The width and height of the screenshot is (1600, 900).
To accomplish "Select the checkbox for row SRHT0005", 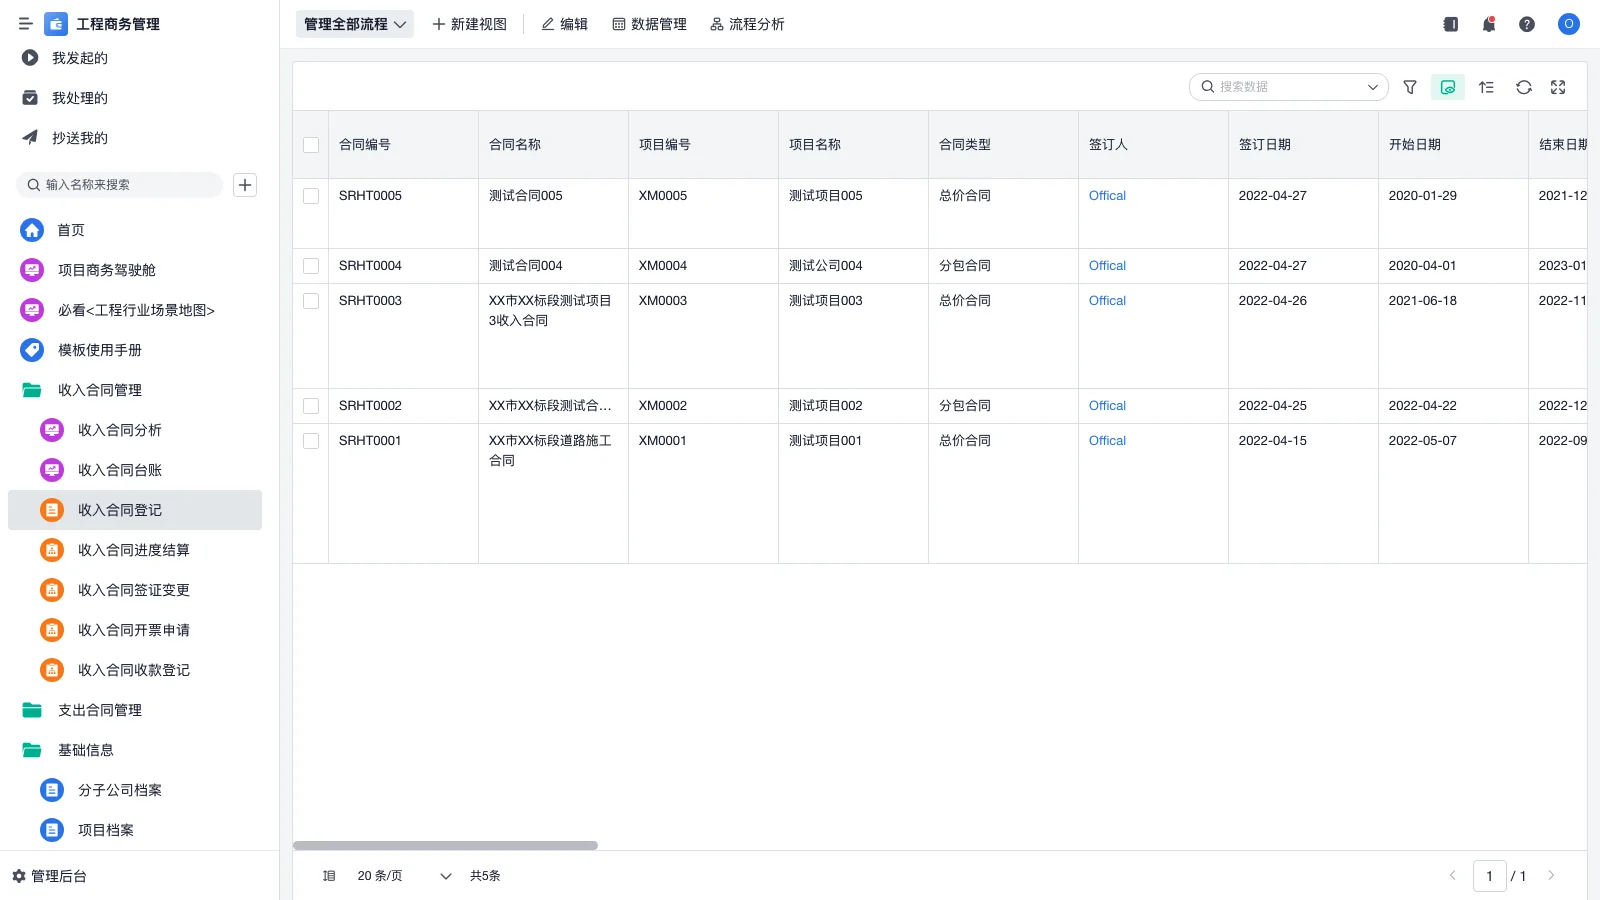I will click(x=311, y=196).
